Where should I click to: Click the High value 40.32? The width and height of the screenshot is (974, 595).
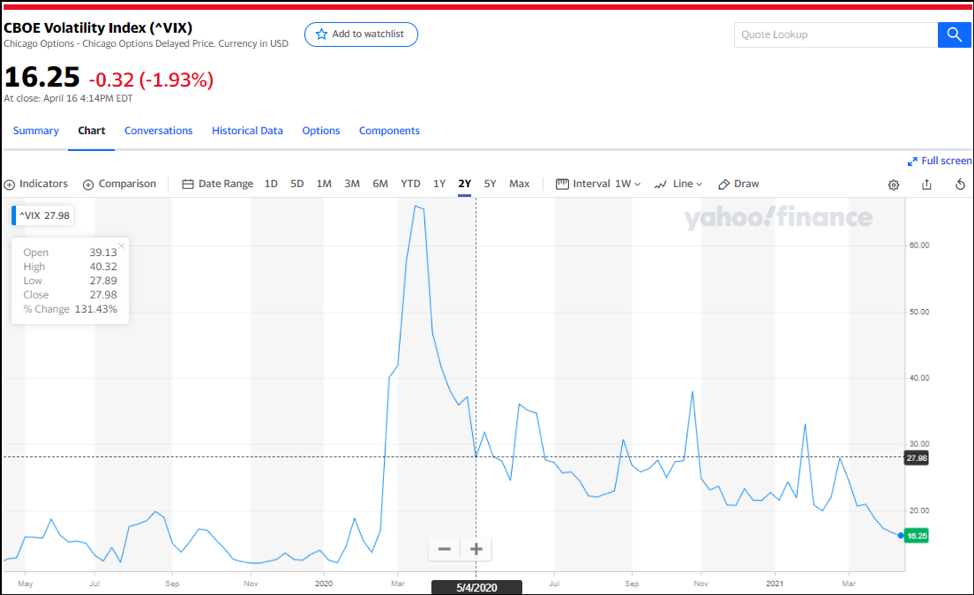pos(103,266)
